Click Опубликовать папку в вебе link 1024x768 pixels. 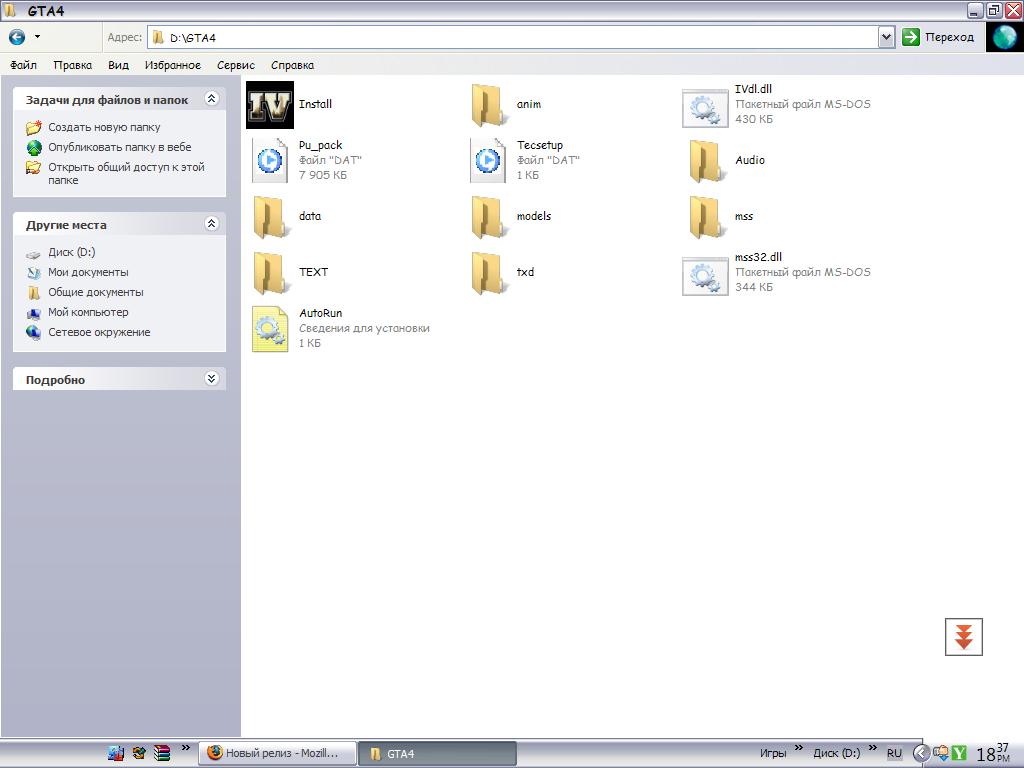point(120,148)
